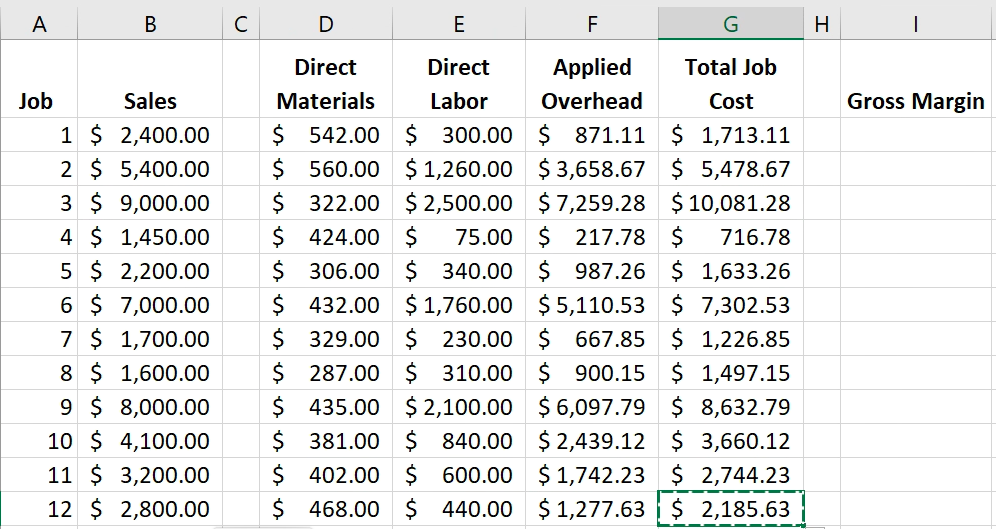Select Direct Materials cell 424.00

[326, 237]
